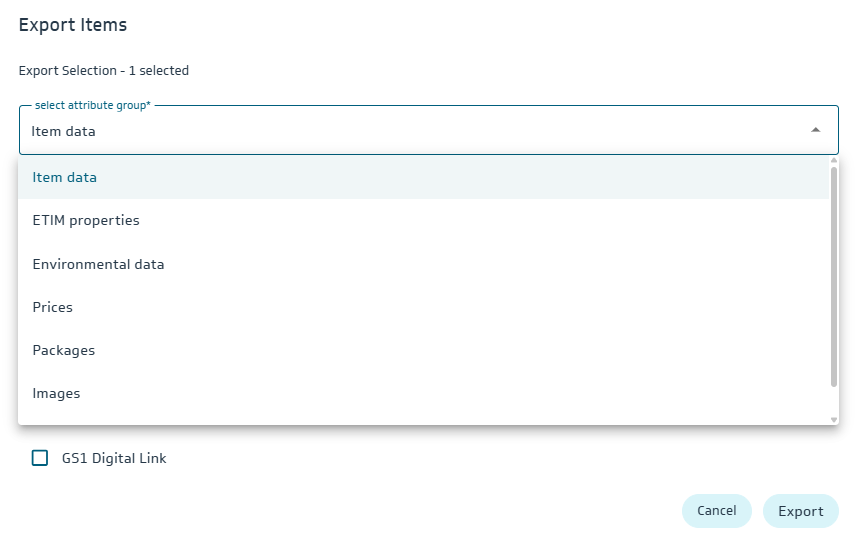
Task: Click the scroll up arrow in list
Action: click(x=834, y=160)
